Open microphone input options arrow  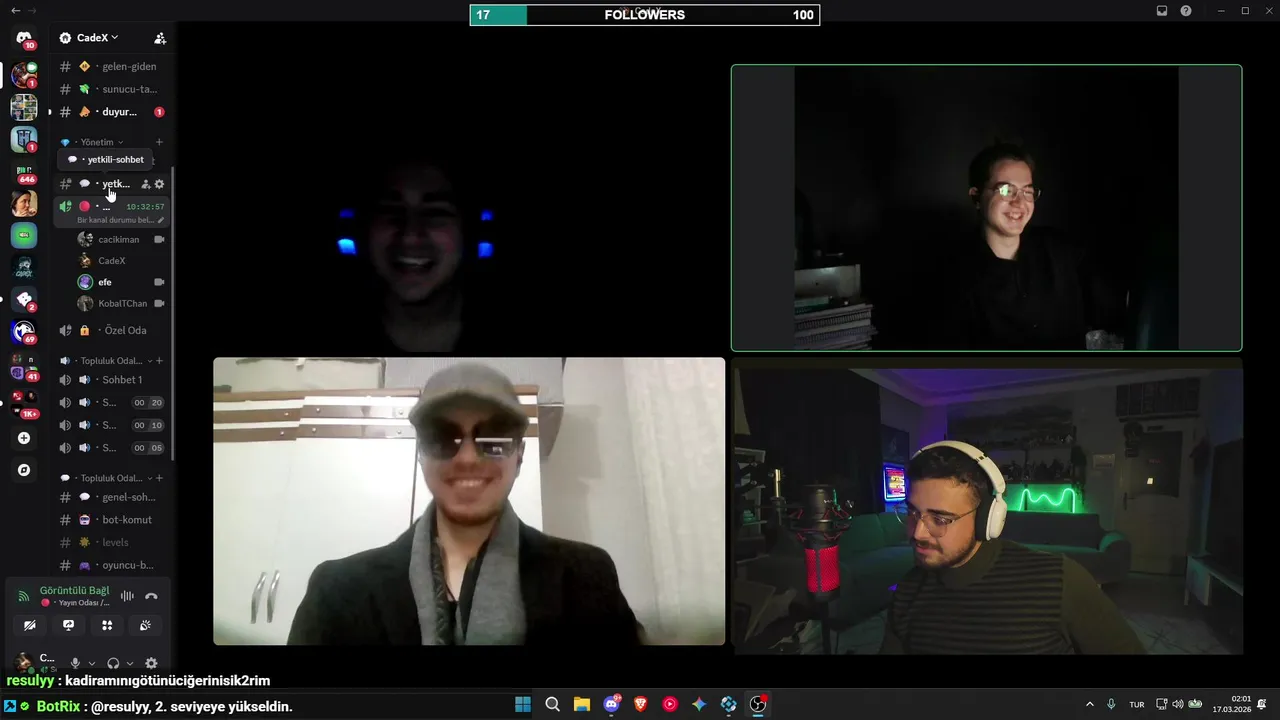point(92,663)
